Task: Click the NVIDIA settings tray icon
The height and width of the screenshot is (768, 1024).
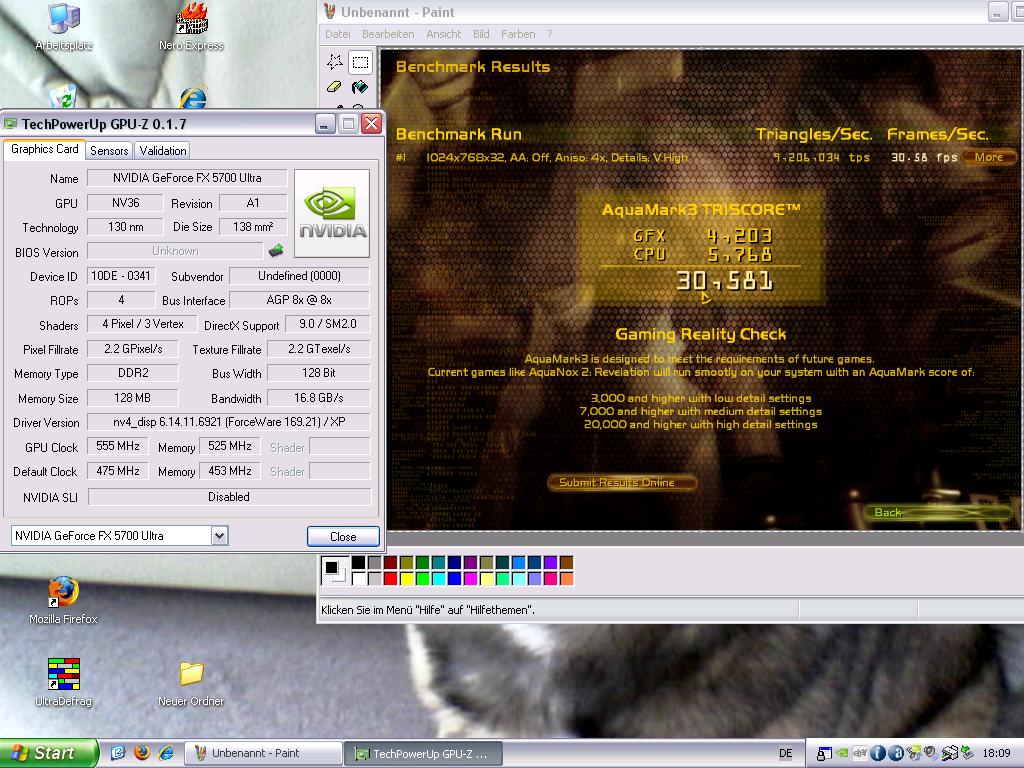Action: point(842,754)
